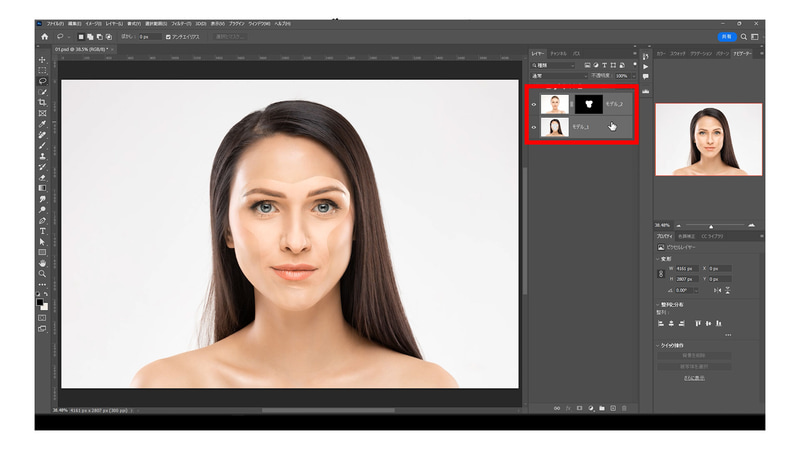The width and height of the screenshot is (800, 450).
Task: Click the flip horizontal icon in Properties
Action: click(717, 290)
